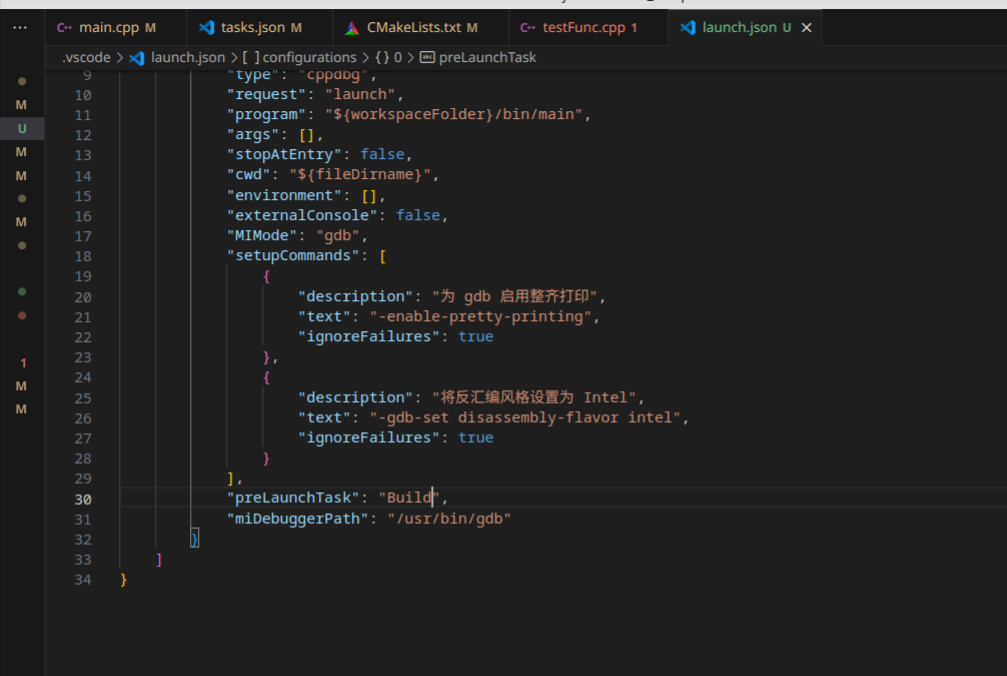Click the curly braces icon before breadcrumb 0

[382, 58]
